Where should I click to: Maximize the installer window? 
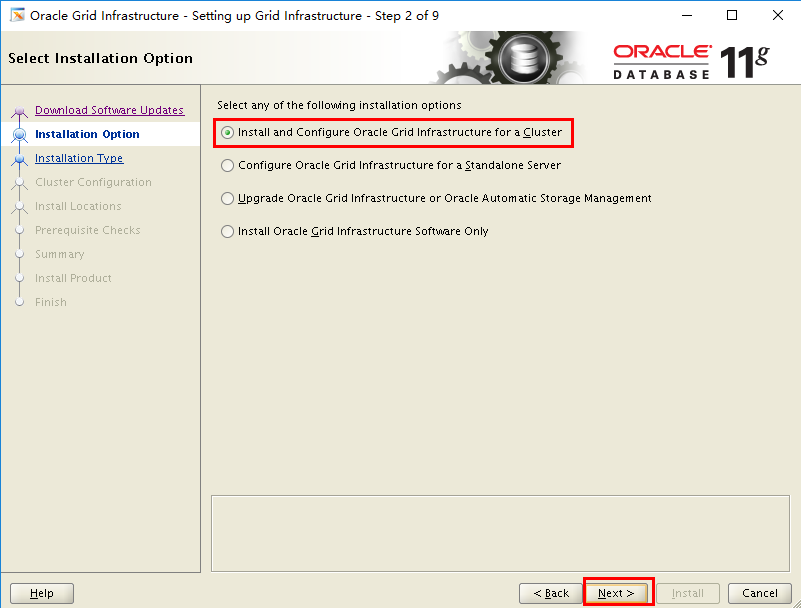click(732, 15)
